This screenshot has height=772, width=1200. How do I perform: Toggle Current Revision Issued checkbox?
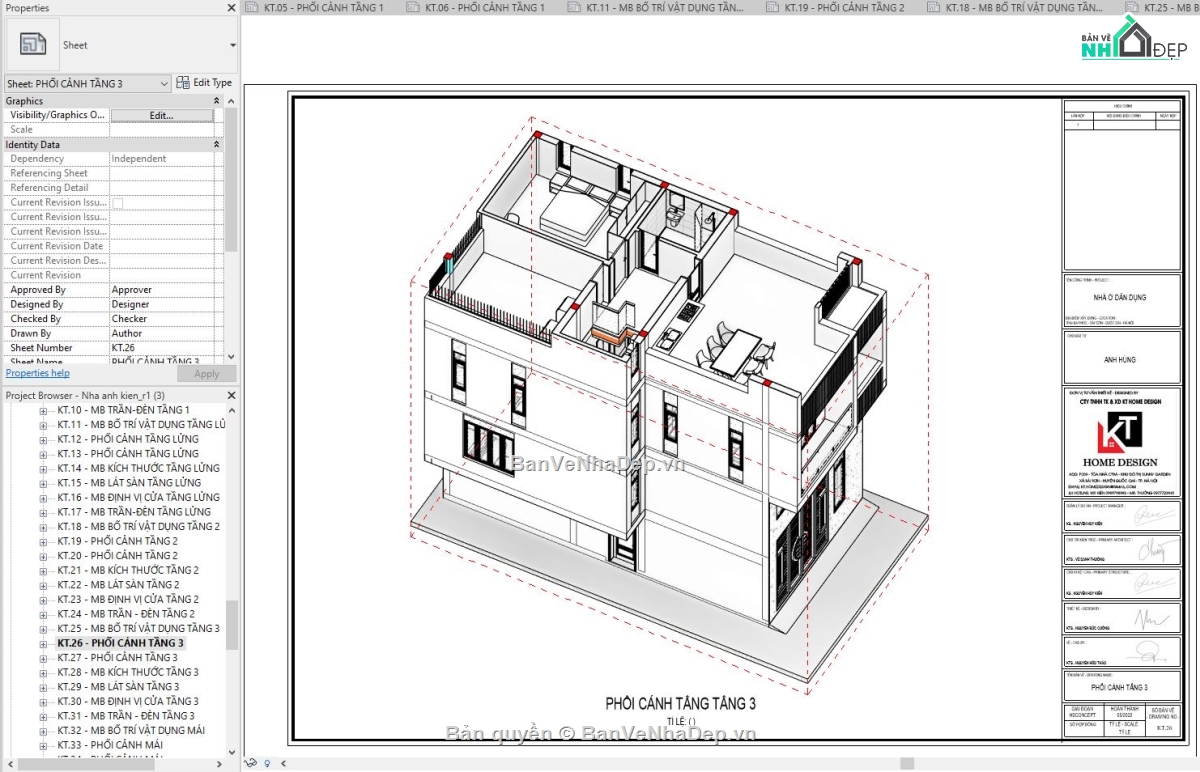[x=118, y=202]
